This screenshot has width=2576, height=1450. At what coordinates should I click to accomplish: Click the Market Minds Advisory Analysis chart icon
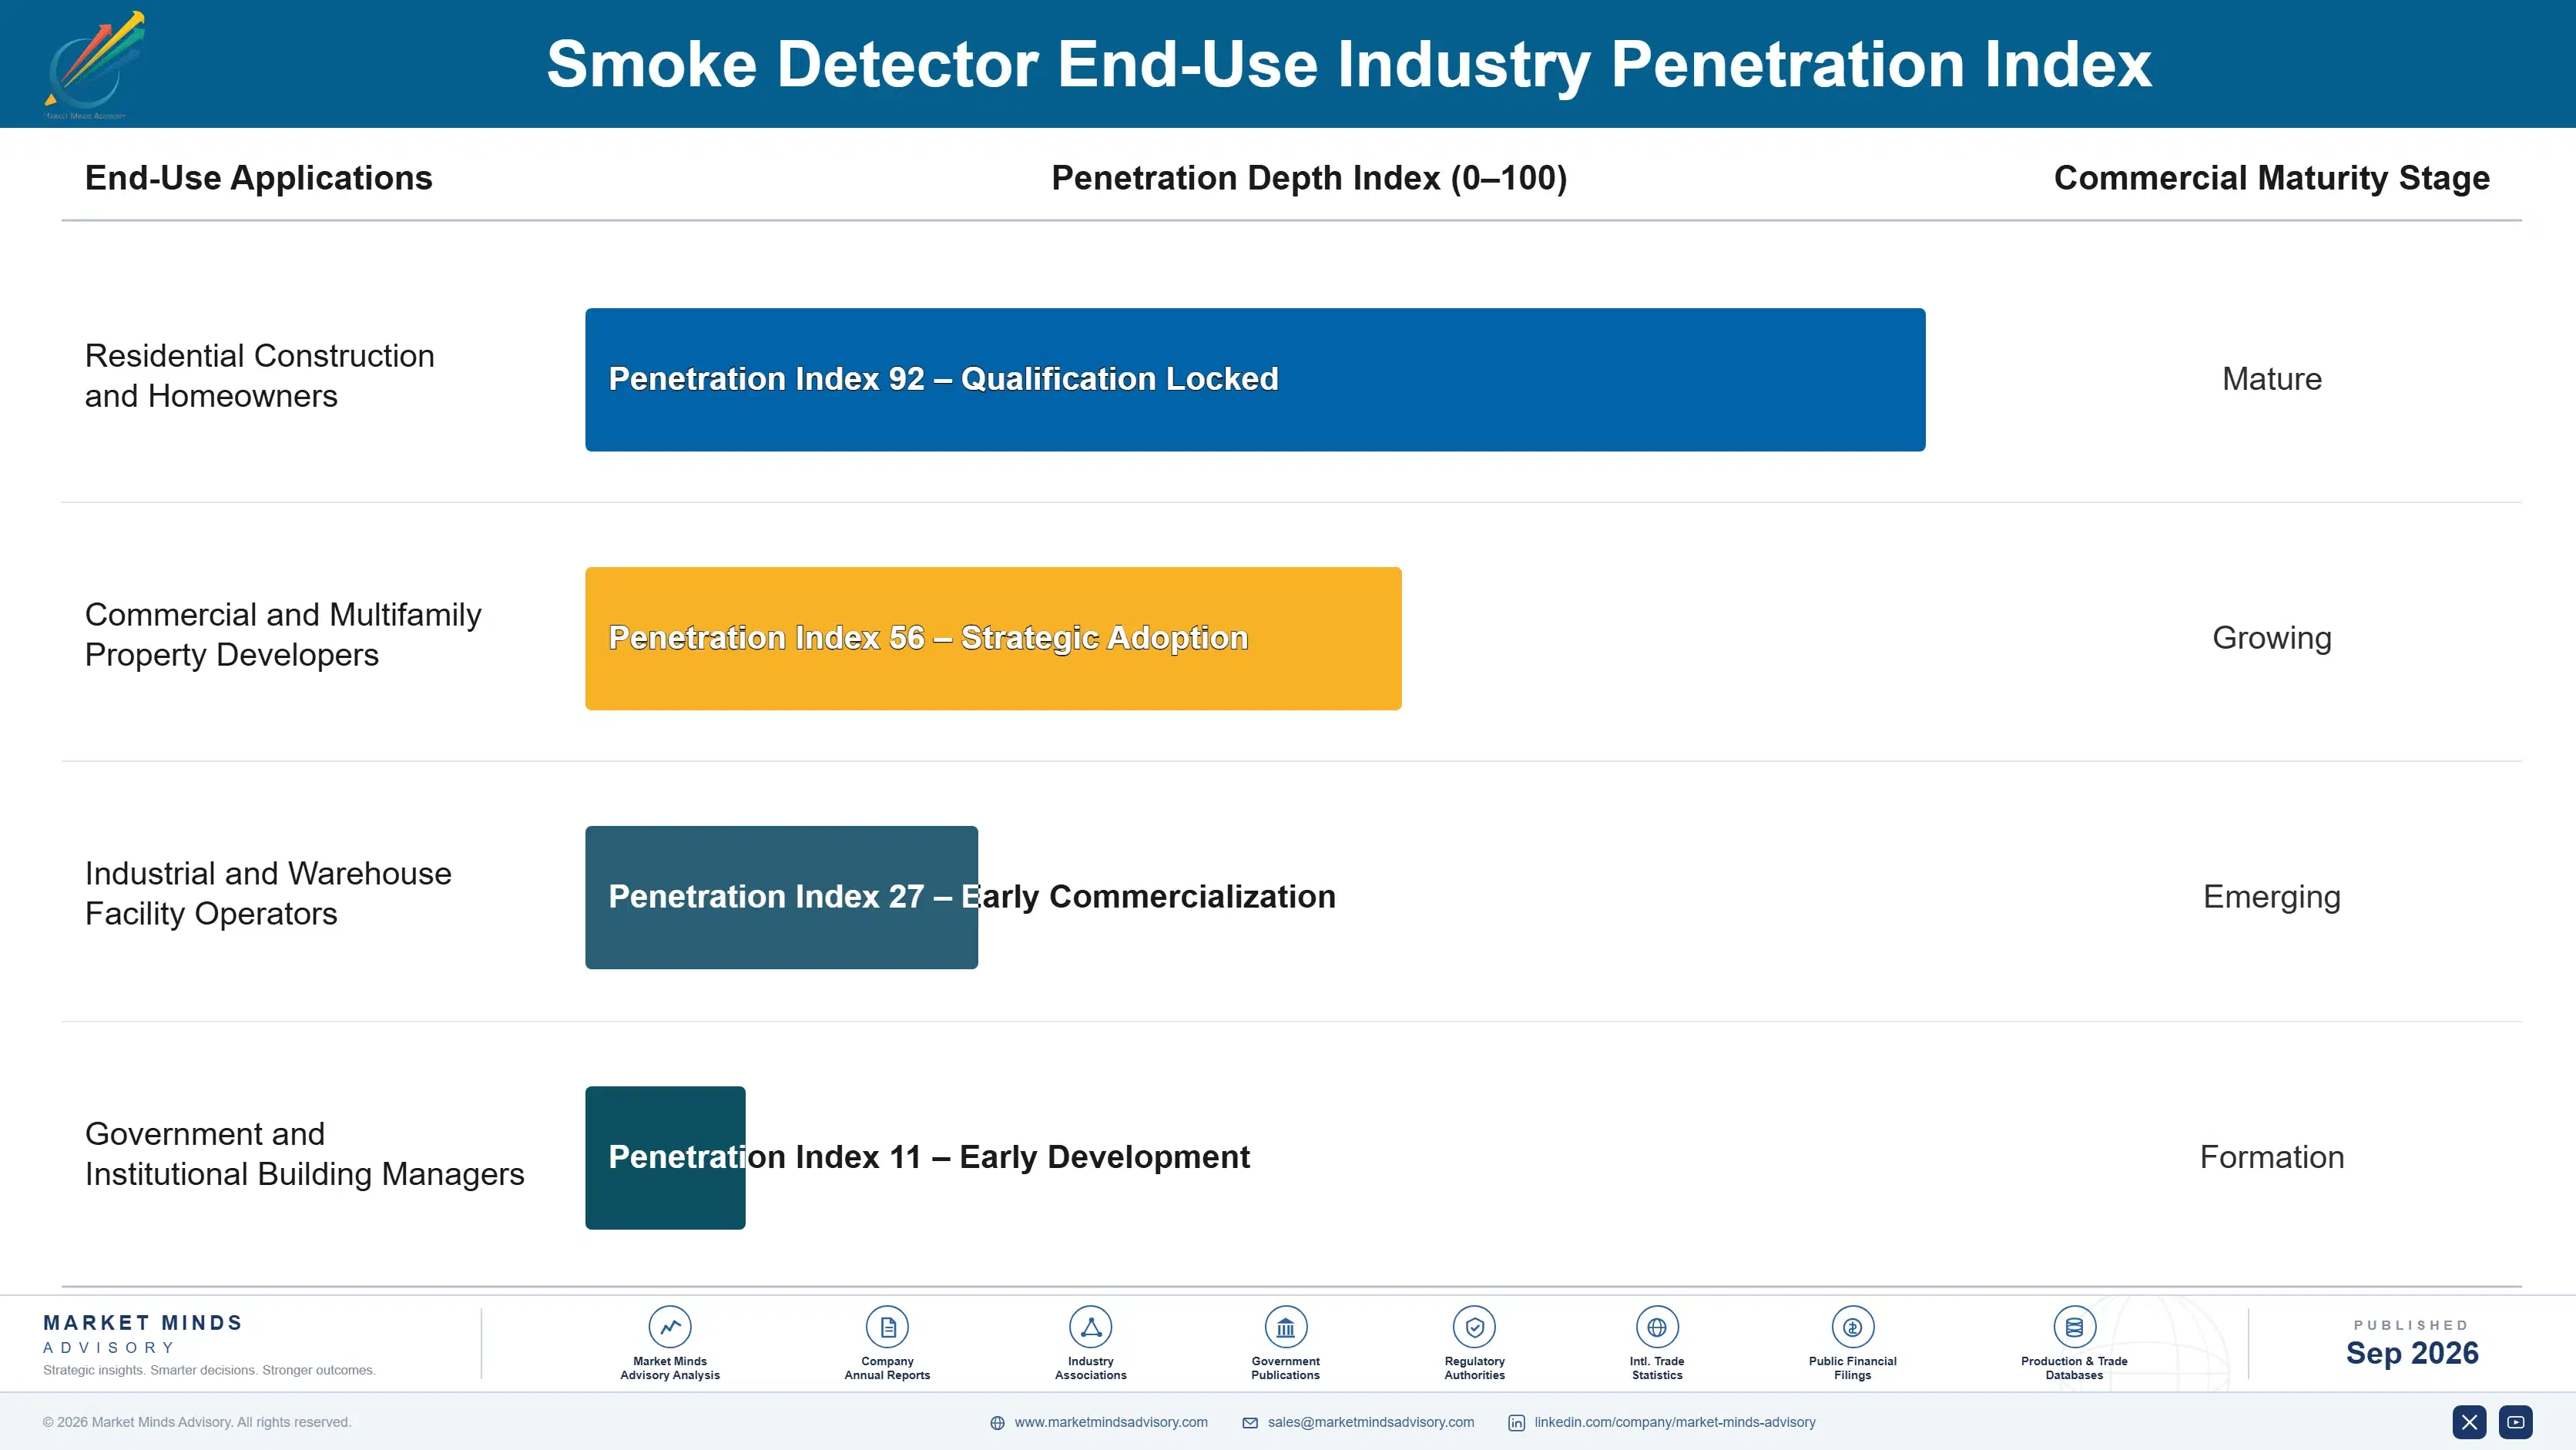670,1327
